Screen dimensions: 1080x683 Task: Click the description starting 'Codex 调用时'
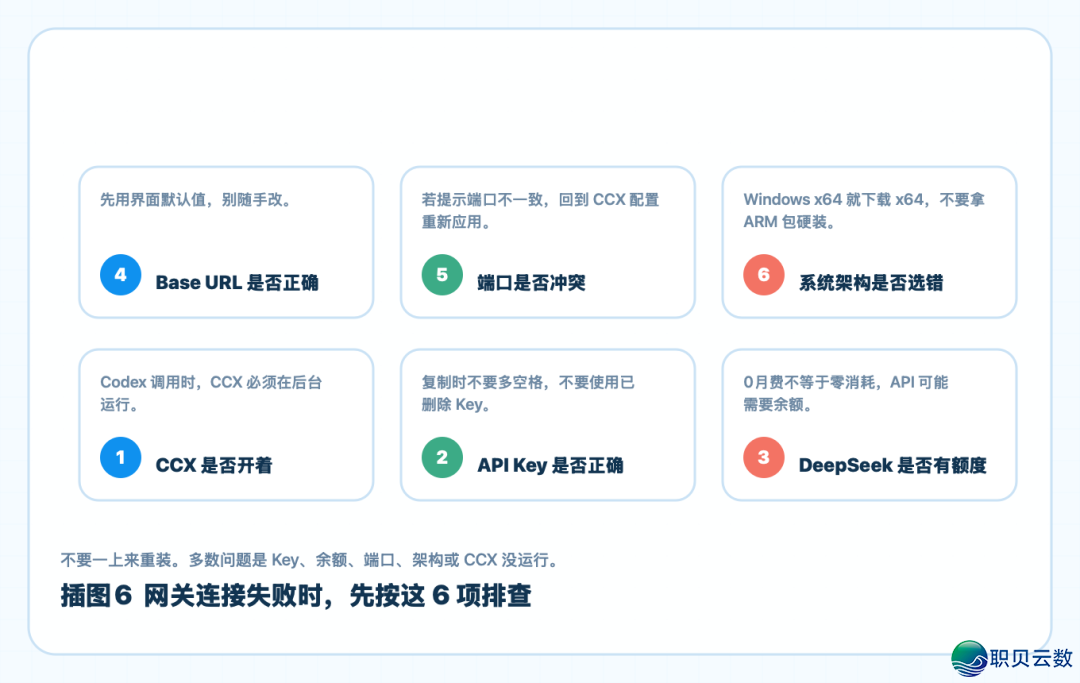click(x=211, y=393)
